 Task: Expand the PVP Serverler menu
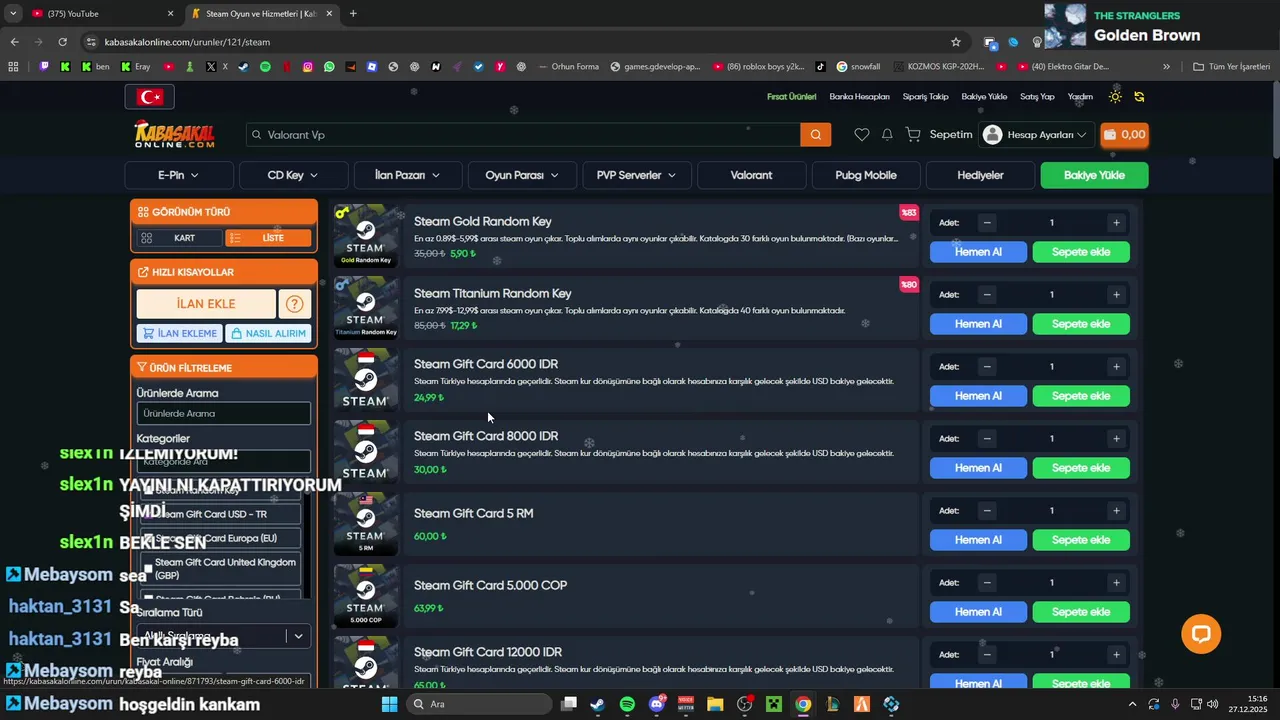point(637,175)
